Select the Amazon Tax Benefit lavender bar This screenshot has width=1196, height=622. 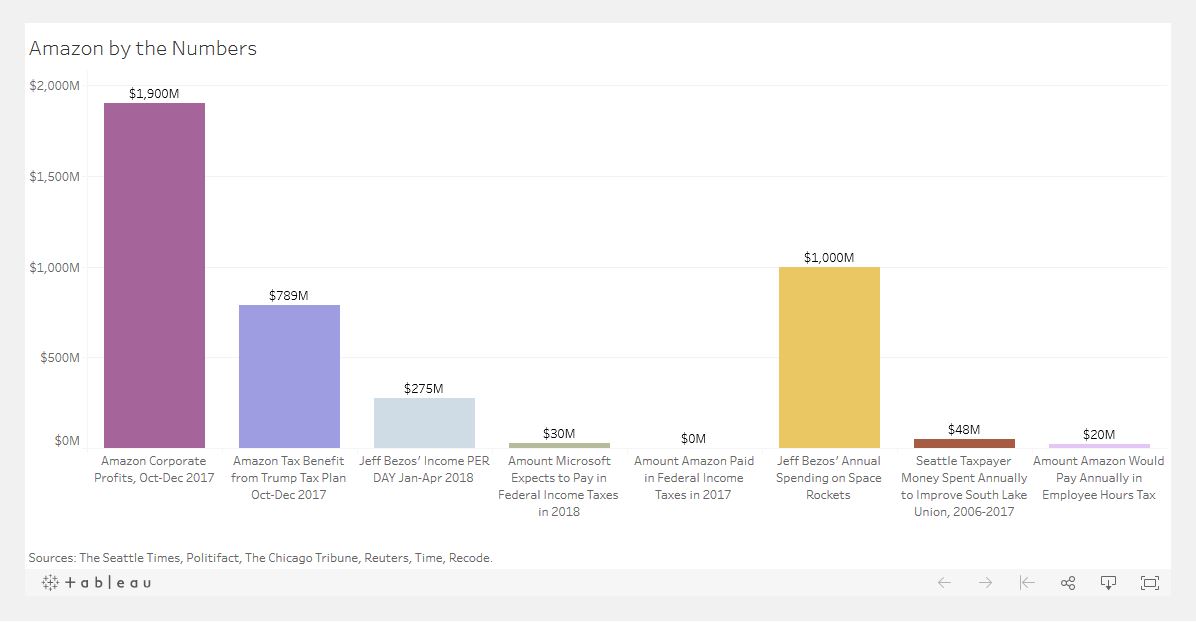click(x=289, y=376)
